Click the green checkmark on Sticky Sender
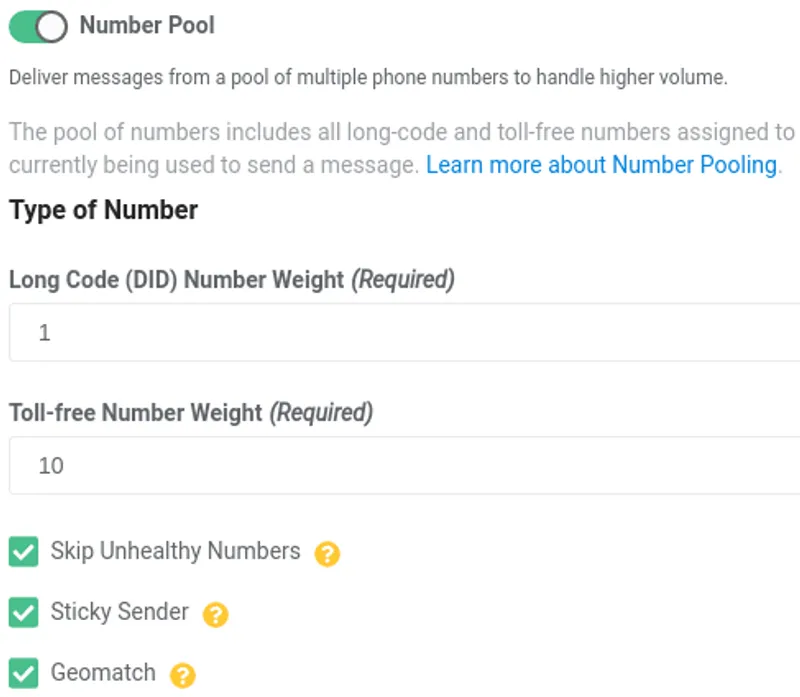800x697 pixels. [23, 612]
